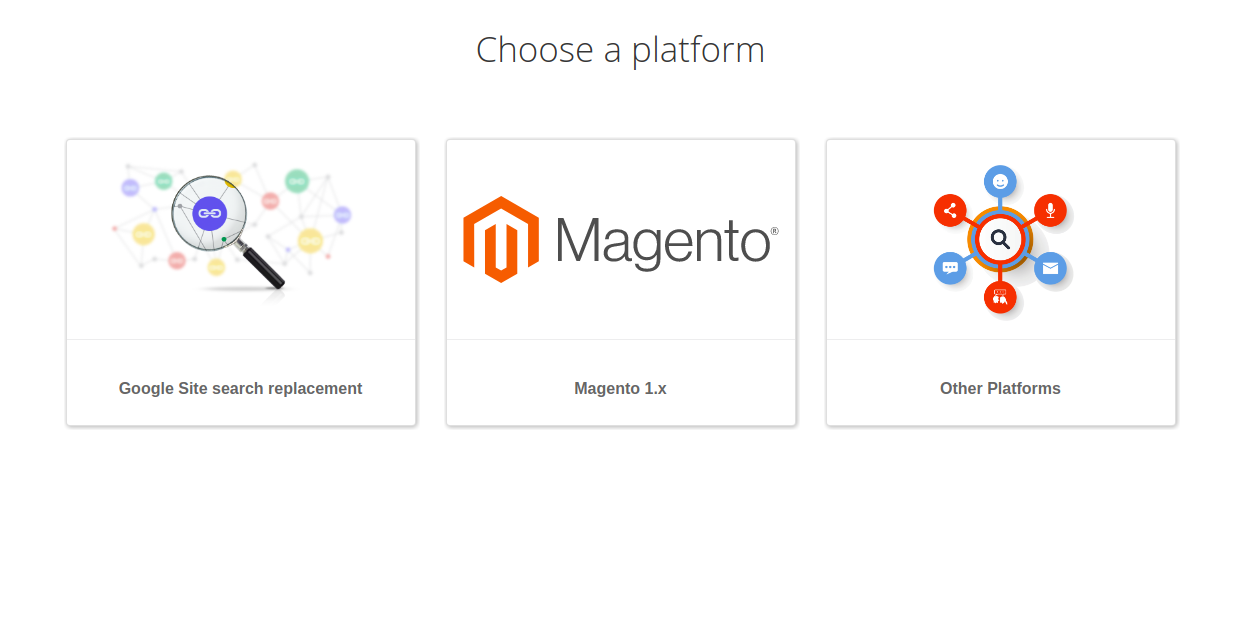The height and width of the screenshot is (621, 1251).
Task: Click the orange Magento logo mark
Action: (x=498, y=238)
